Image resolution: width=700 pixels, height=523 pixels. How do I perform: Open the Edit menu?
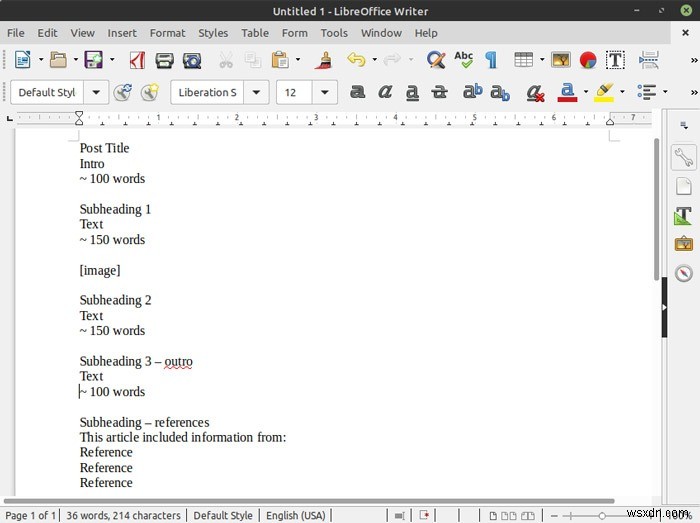click(x=47, y=33)
